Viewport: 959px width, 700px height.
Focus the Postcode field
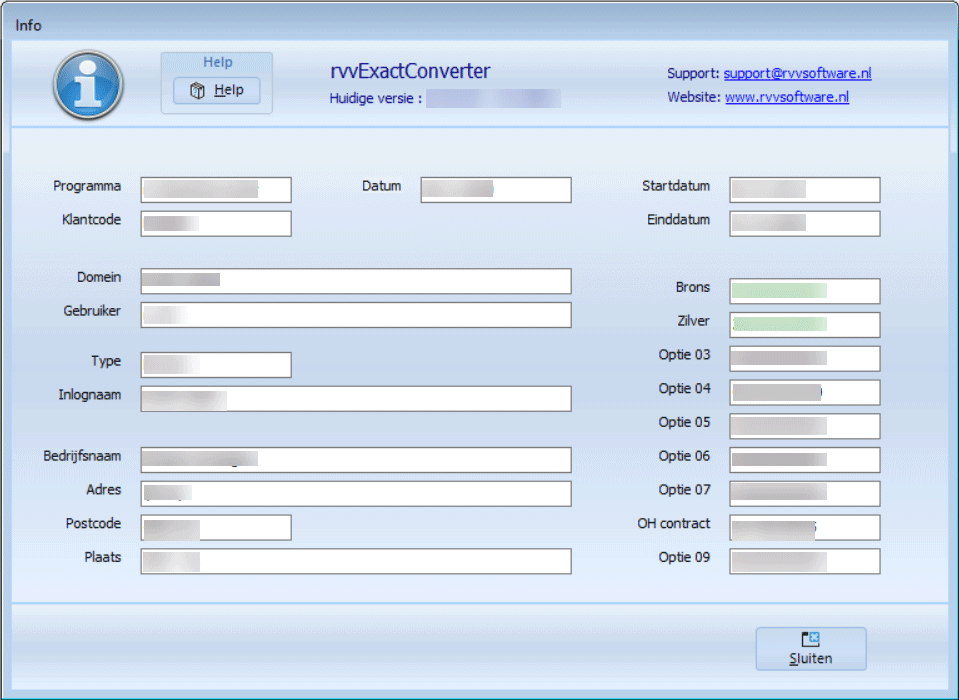click(x=216, y=528)
